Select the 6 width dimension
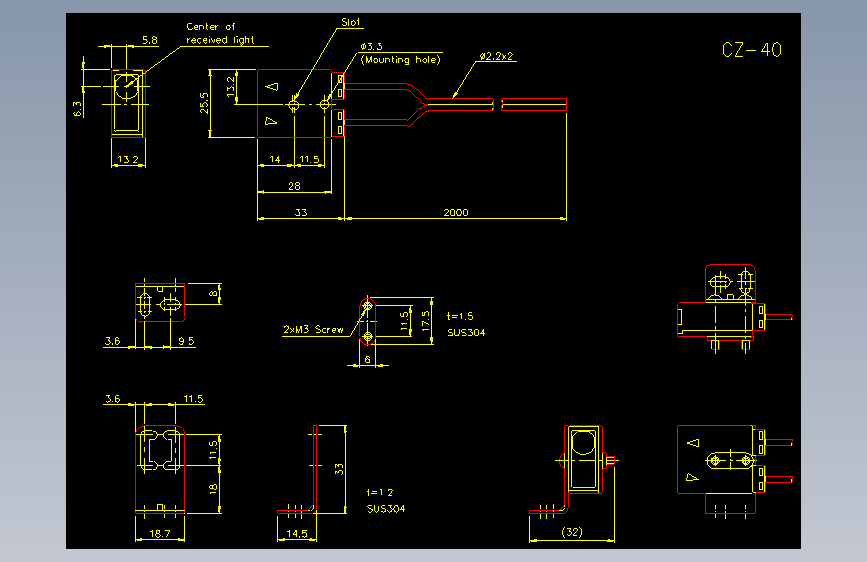Viewport: 867px width, 562px height. 367,360
